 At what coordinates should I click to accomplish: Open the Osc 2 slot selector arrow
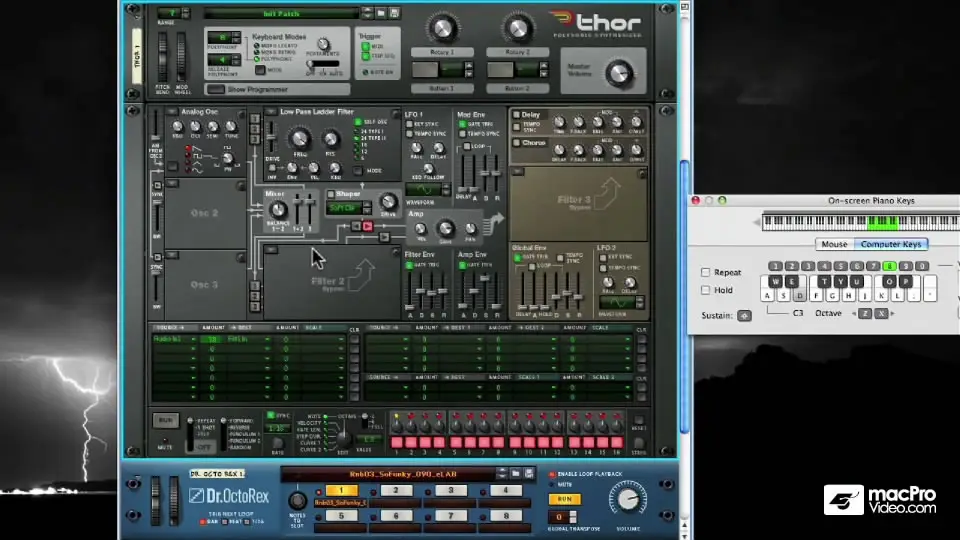[x=173, y=183]
